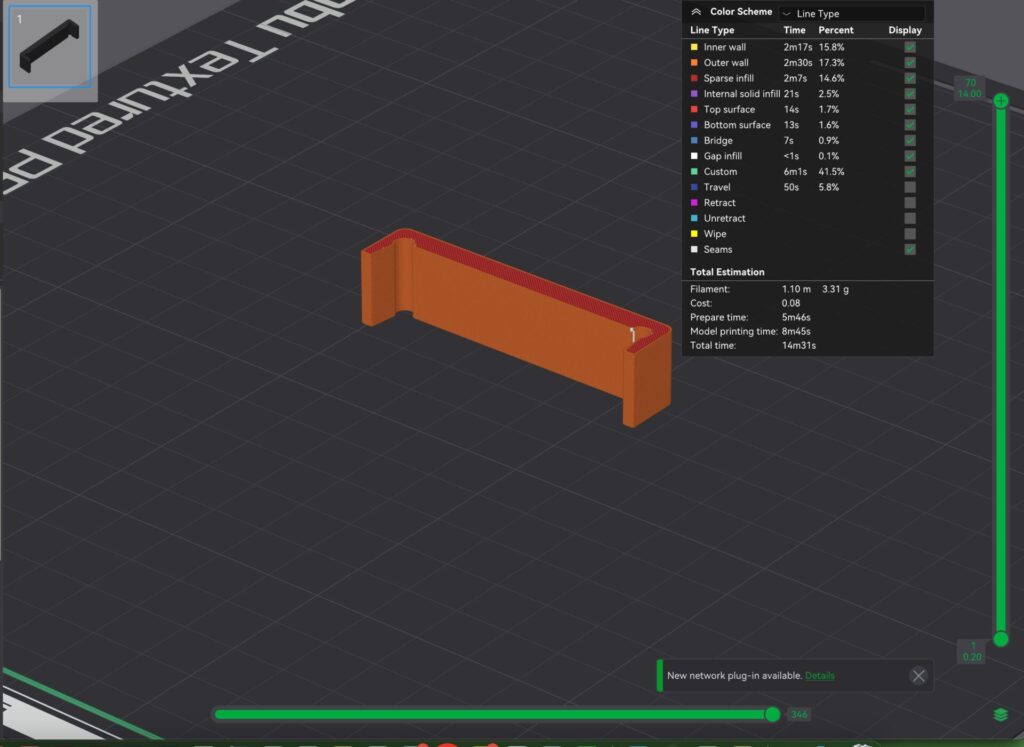This screenshot has width=1024, height=747.
Task: Click the plus icon on layer slider top
Action: (x=1000, y=101)
